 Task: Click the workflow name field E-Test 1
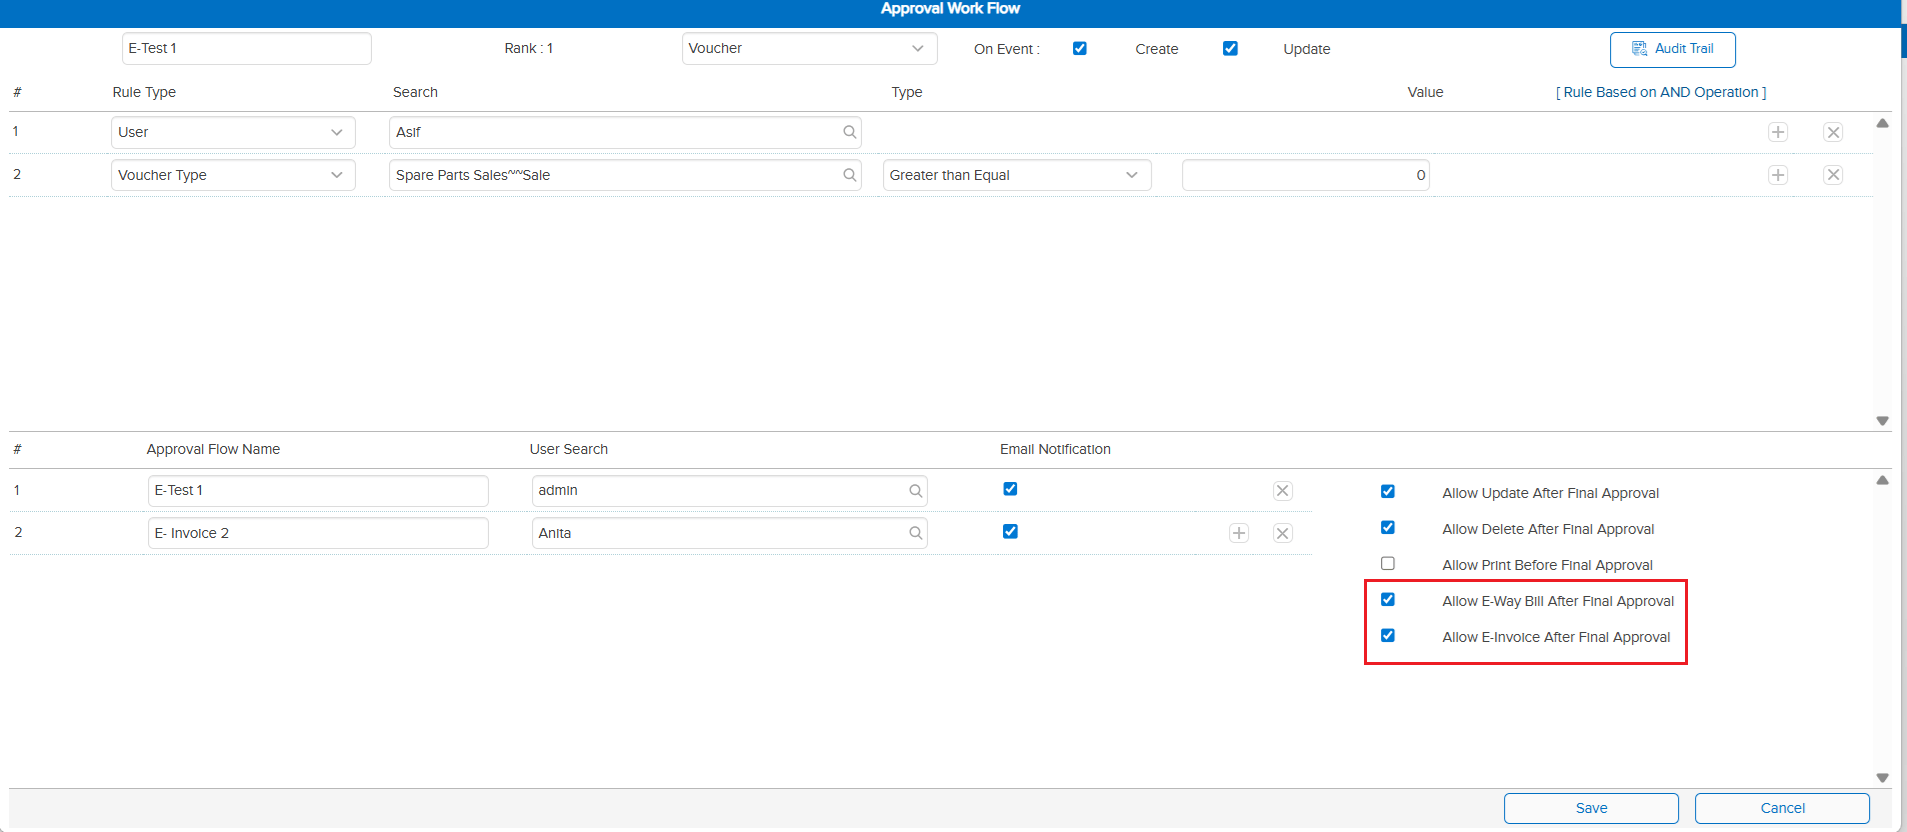click(246, 48)
